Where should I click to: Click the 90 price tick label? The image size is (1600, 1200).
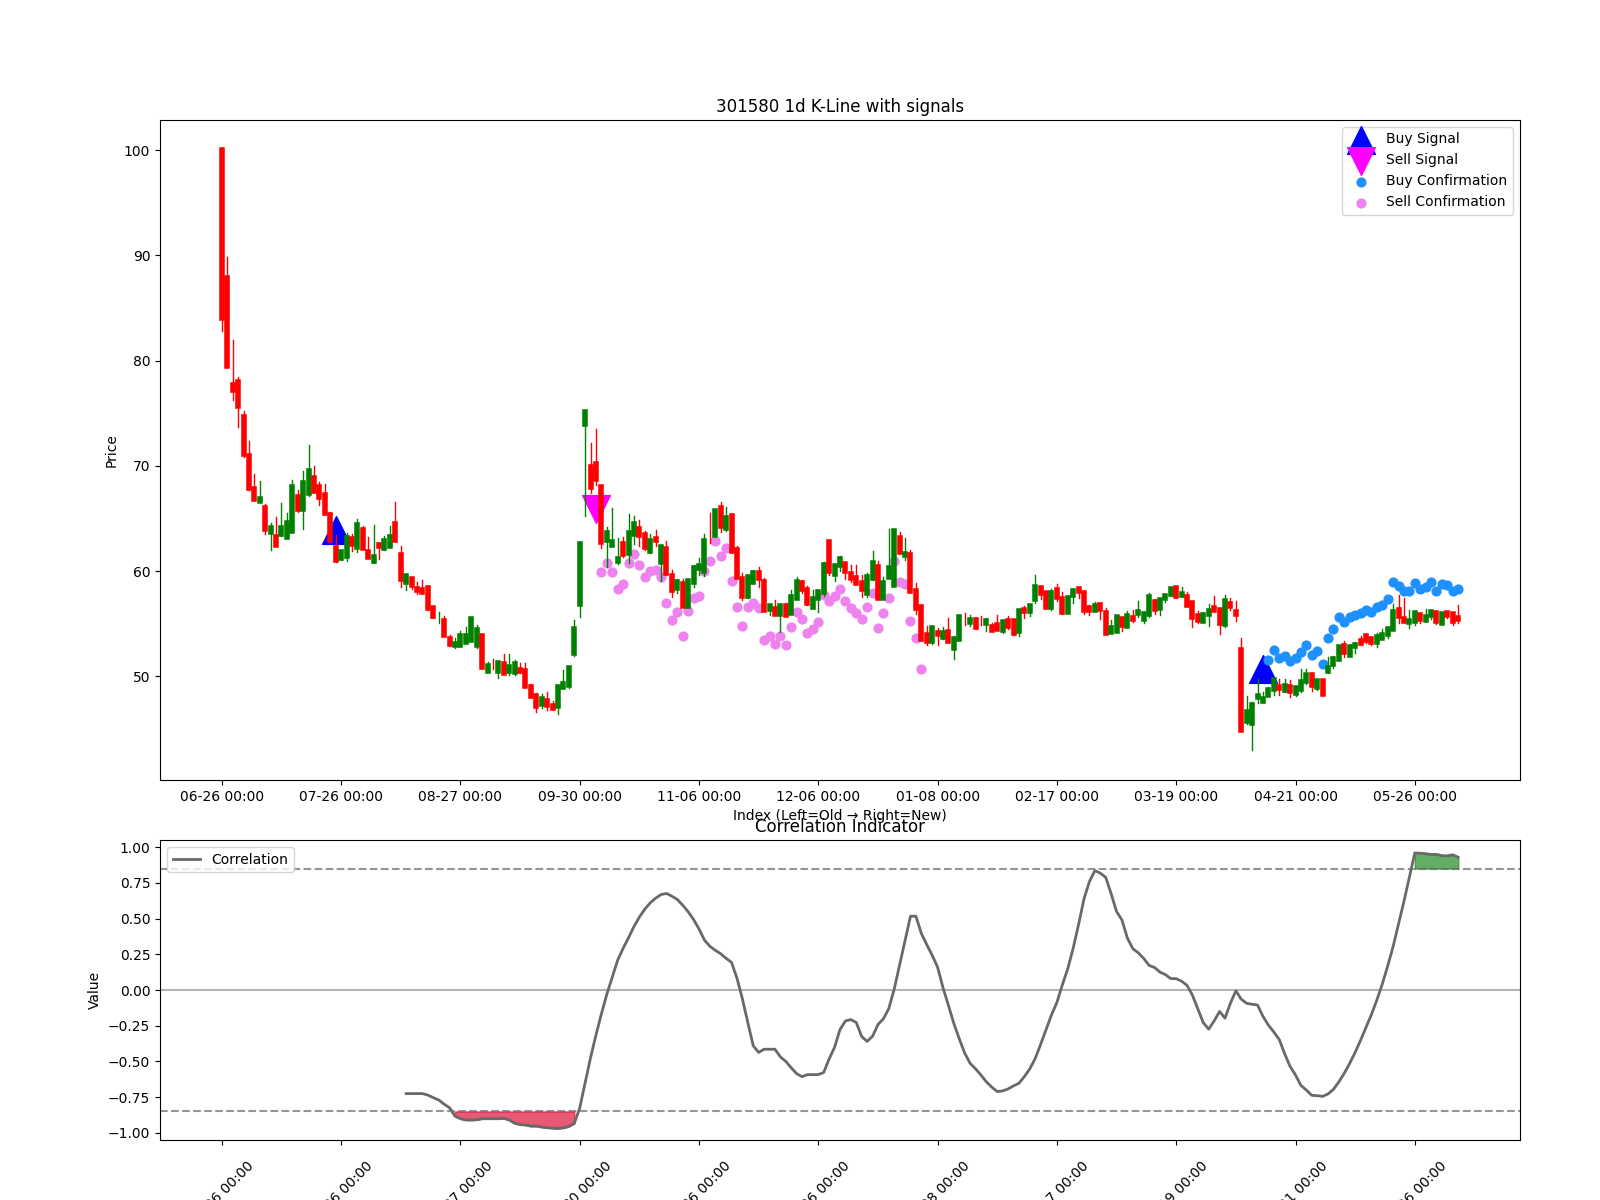pos(142,256)
